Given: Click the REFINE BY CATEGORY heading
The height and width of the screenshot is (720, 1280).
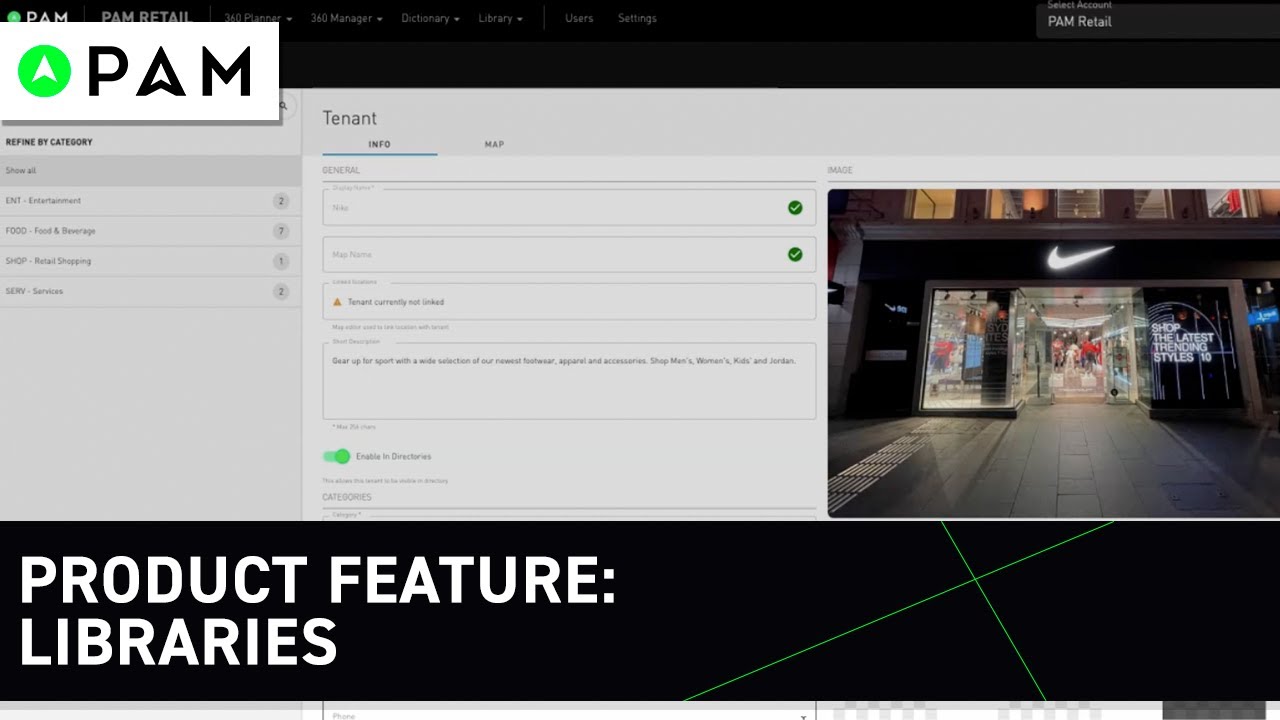Looking at the screenshot, I should click(x=49, y=142).
